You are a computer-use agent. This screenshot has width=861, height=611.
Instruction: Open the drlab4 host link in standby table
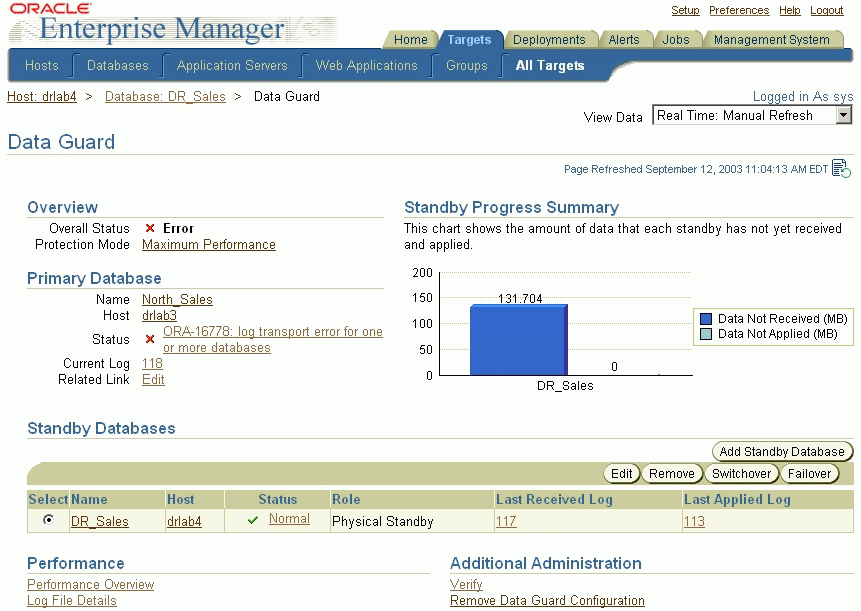(184, 521)
